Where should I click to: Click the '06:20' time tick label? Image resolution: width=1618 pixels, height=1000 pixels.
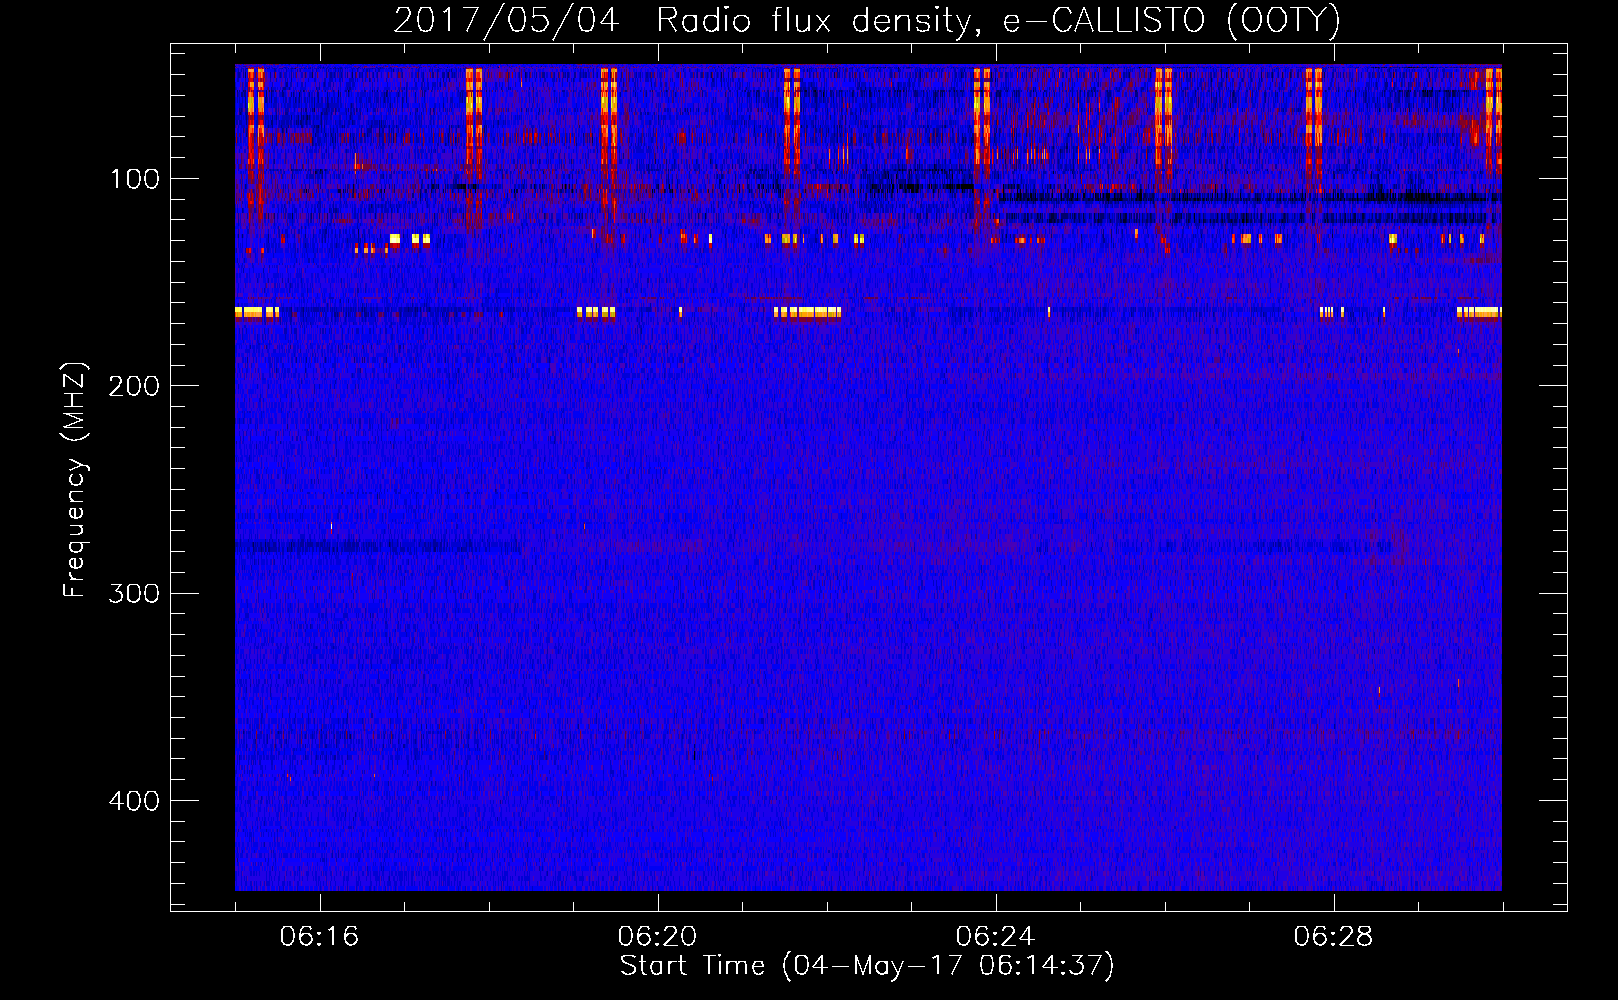point(657,937)
